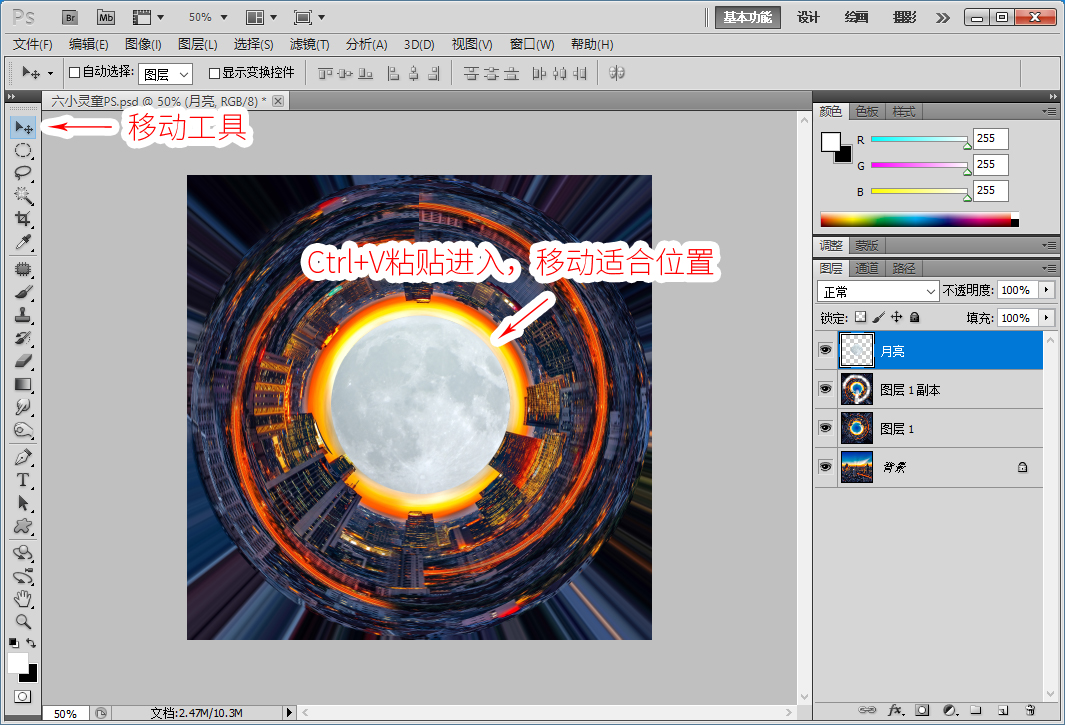1065x725 pixels.
Task: Hide the 图层 1 layer
Action: pos(825,427)
